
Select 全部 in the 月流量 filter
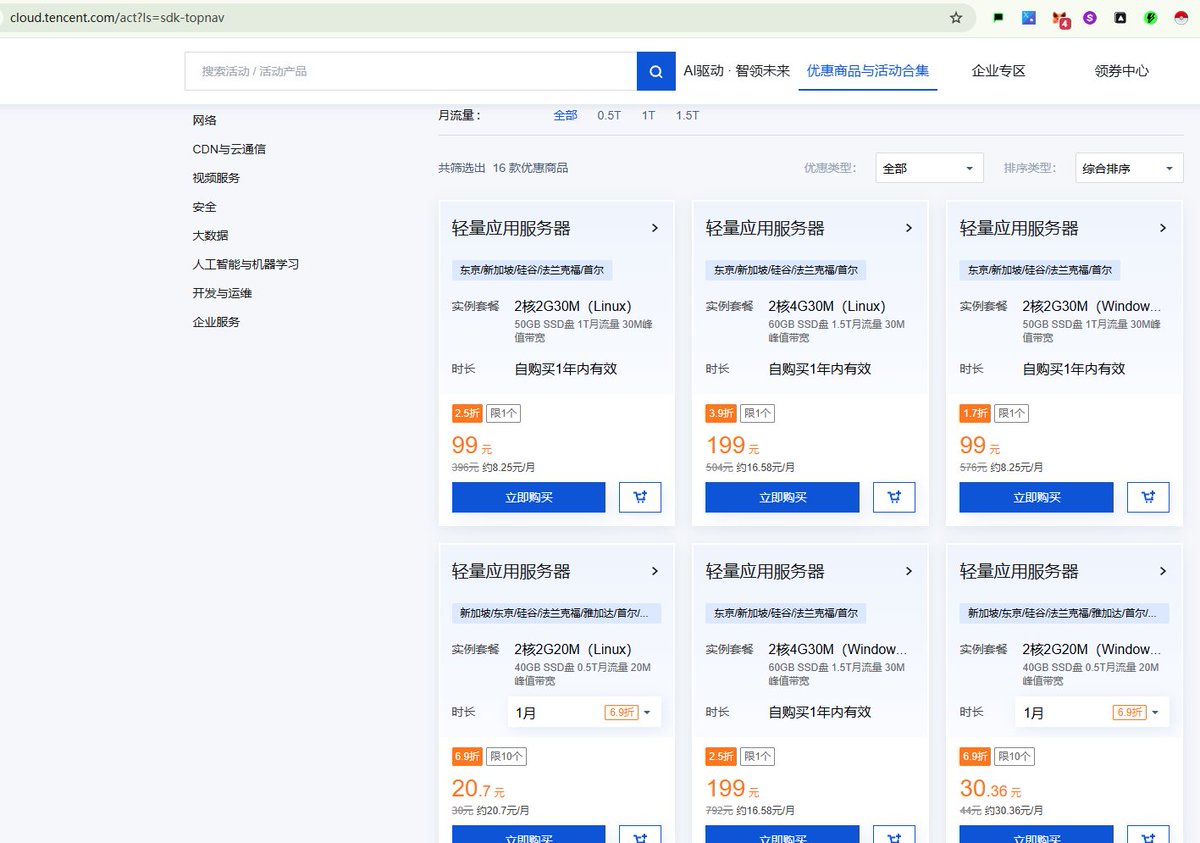[565, 115]
